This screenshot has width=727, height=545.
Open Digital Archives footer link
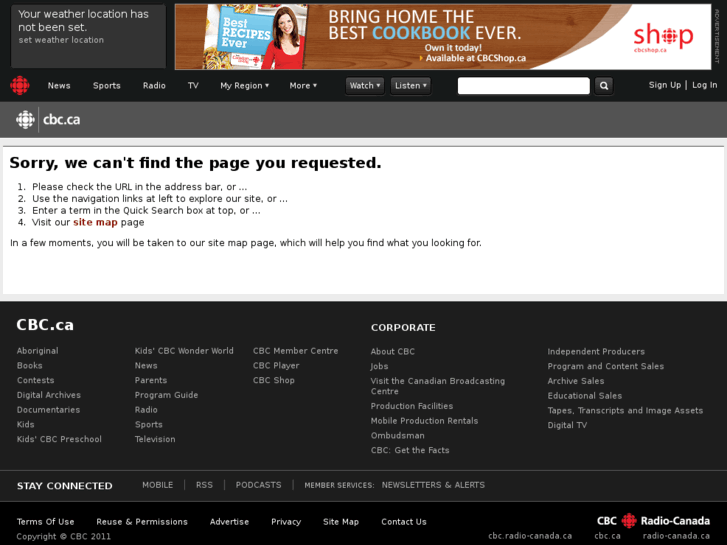click(x=49, y=395)
